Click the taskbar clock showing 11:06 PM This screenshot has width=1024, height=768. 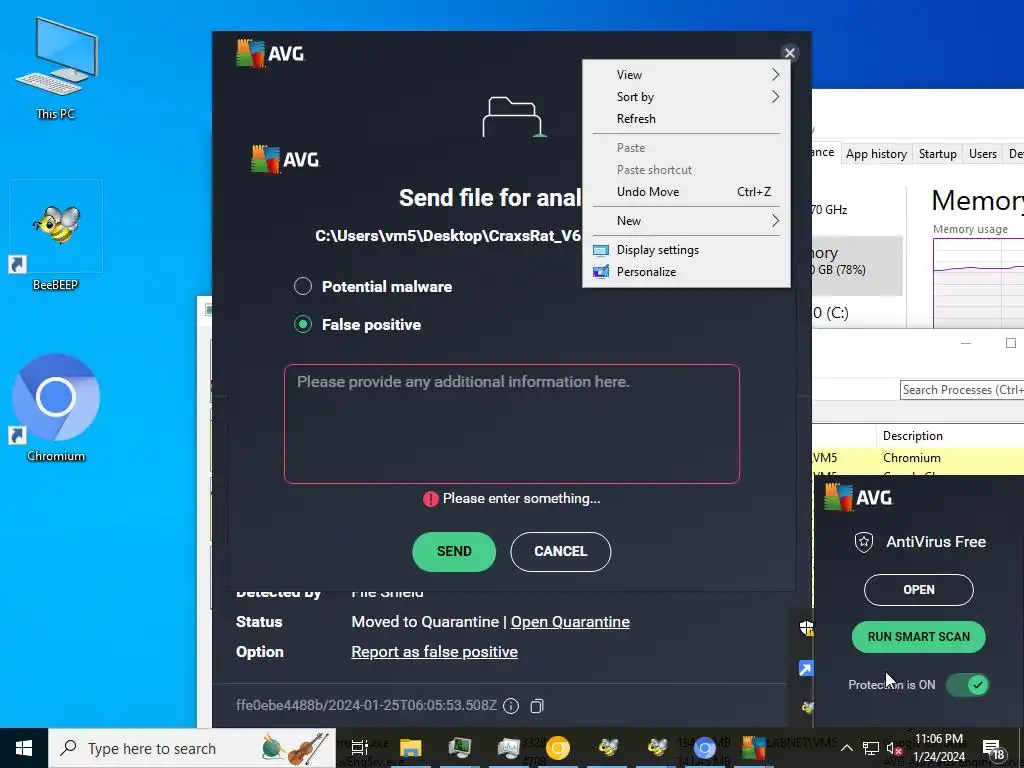coord(938,748)
